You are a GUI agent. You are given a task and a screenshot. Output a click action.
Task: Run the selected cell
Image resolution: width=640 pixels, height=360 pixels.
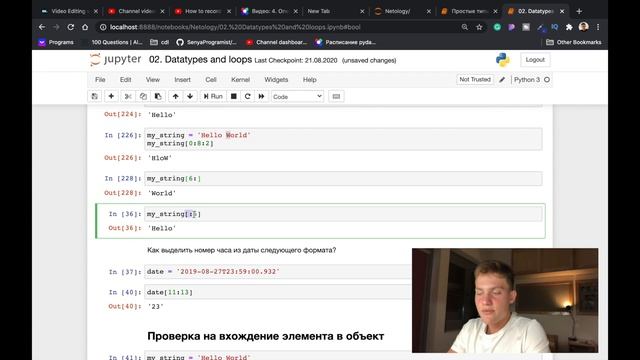[213, 96]
